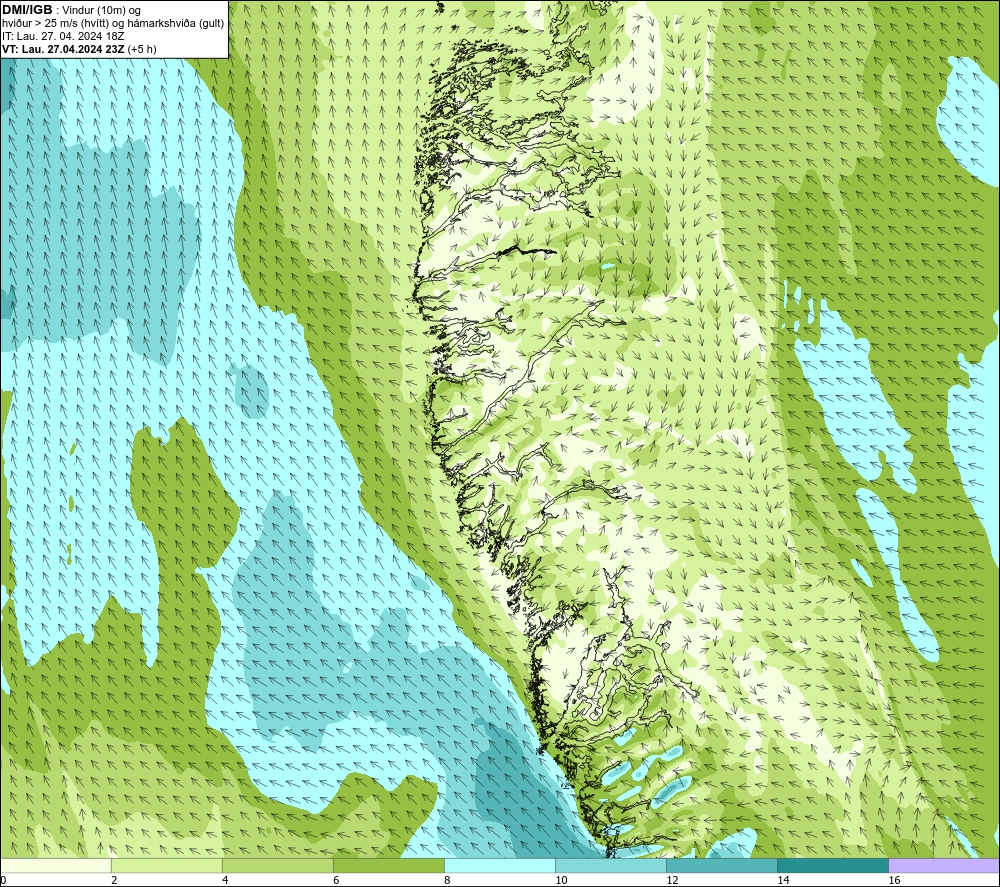Click the legend scale label '16'
Viewport: 1000px width, 887px height.
894,880
